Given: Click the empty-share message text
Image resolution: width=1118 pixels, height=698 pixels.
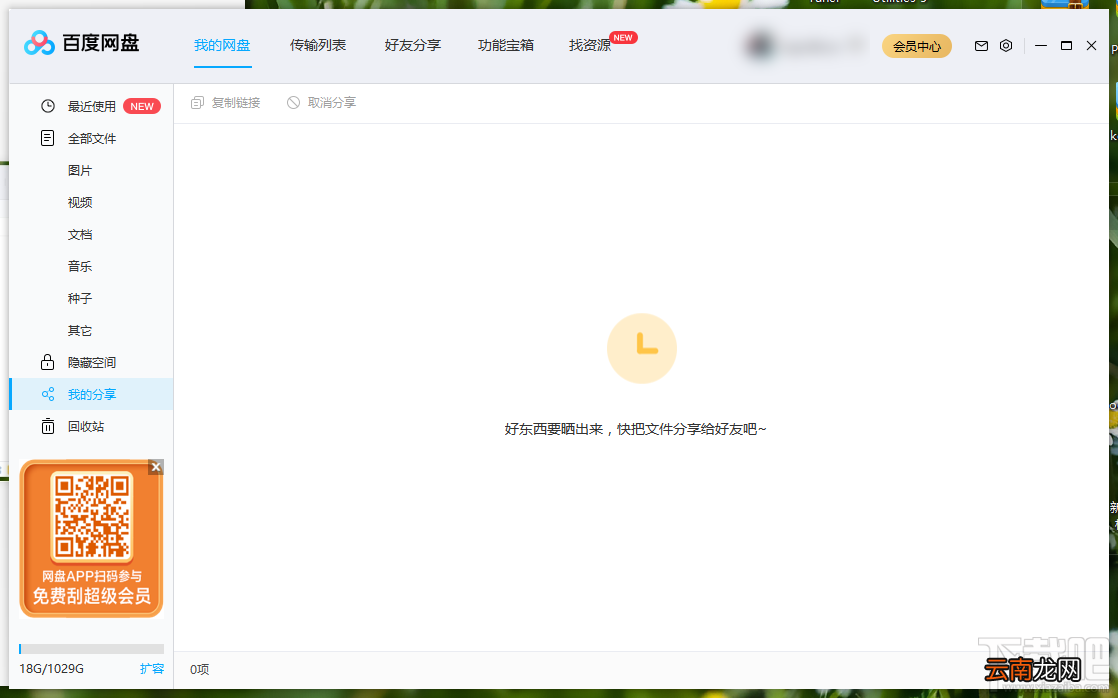Looking at the screenshot, I should (x=635, y=429).
